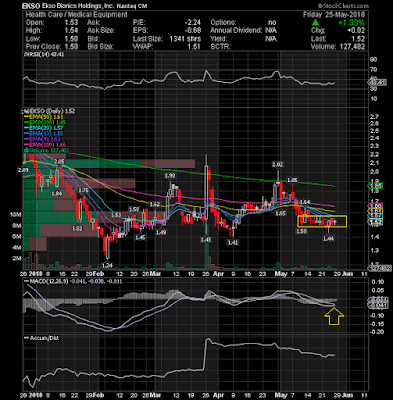Click the candlestick icon beside EKSO (Daily) legend

(25, 111)
